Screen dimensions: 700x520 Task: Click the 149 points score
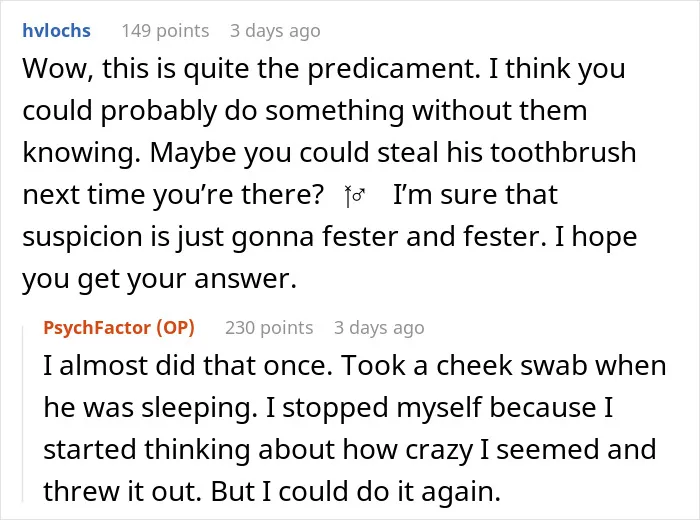point(165,31)
